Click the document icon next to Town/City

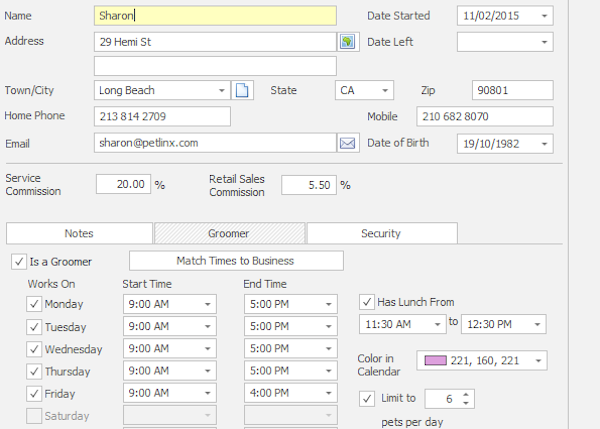242,91
